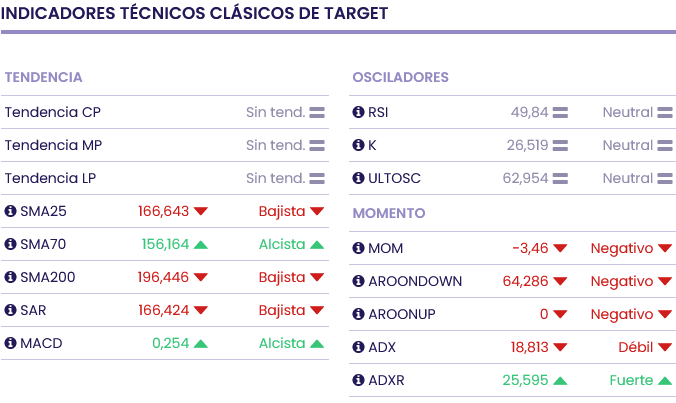Click the green up arrow beside Alcista MACD
The width and height of the screenshot is (676, 403).
click(x=317, y=343)
